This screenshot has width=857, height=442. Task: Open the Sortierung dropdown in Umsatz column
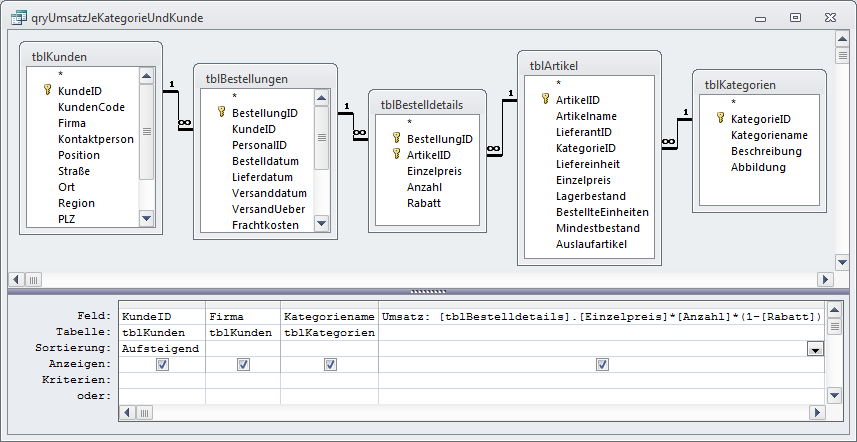815,349
